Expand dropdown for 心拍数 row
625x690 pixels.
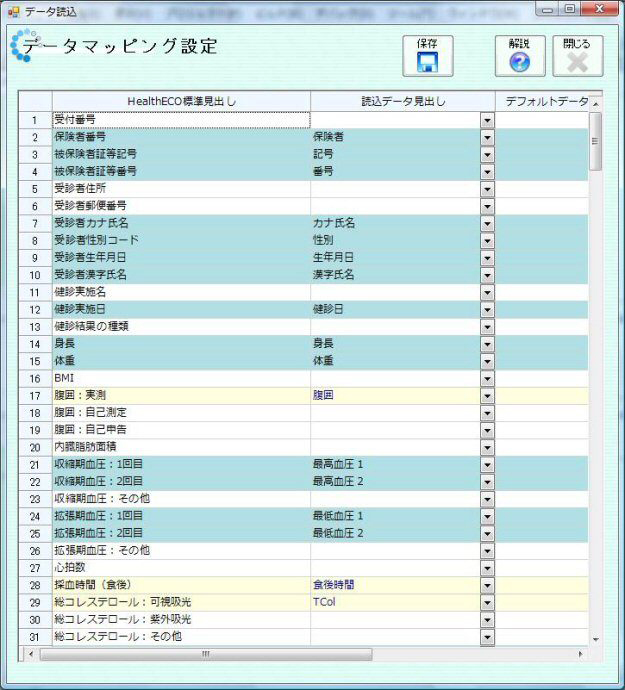click(487, 568)
